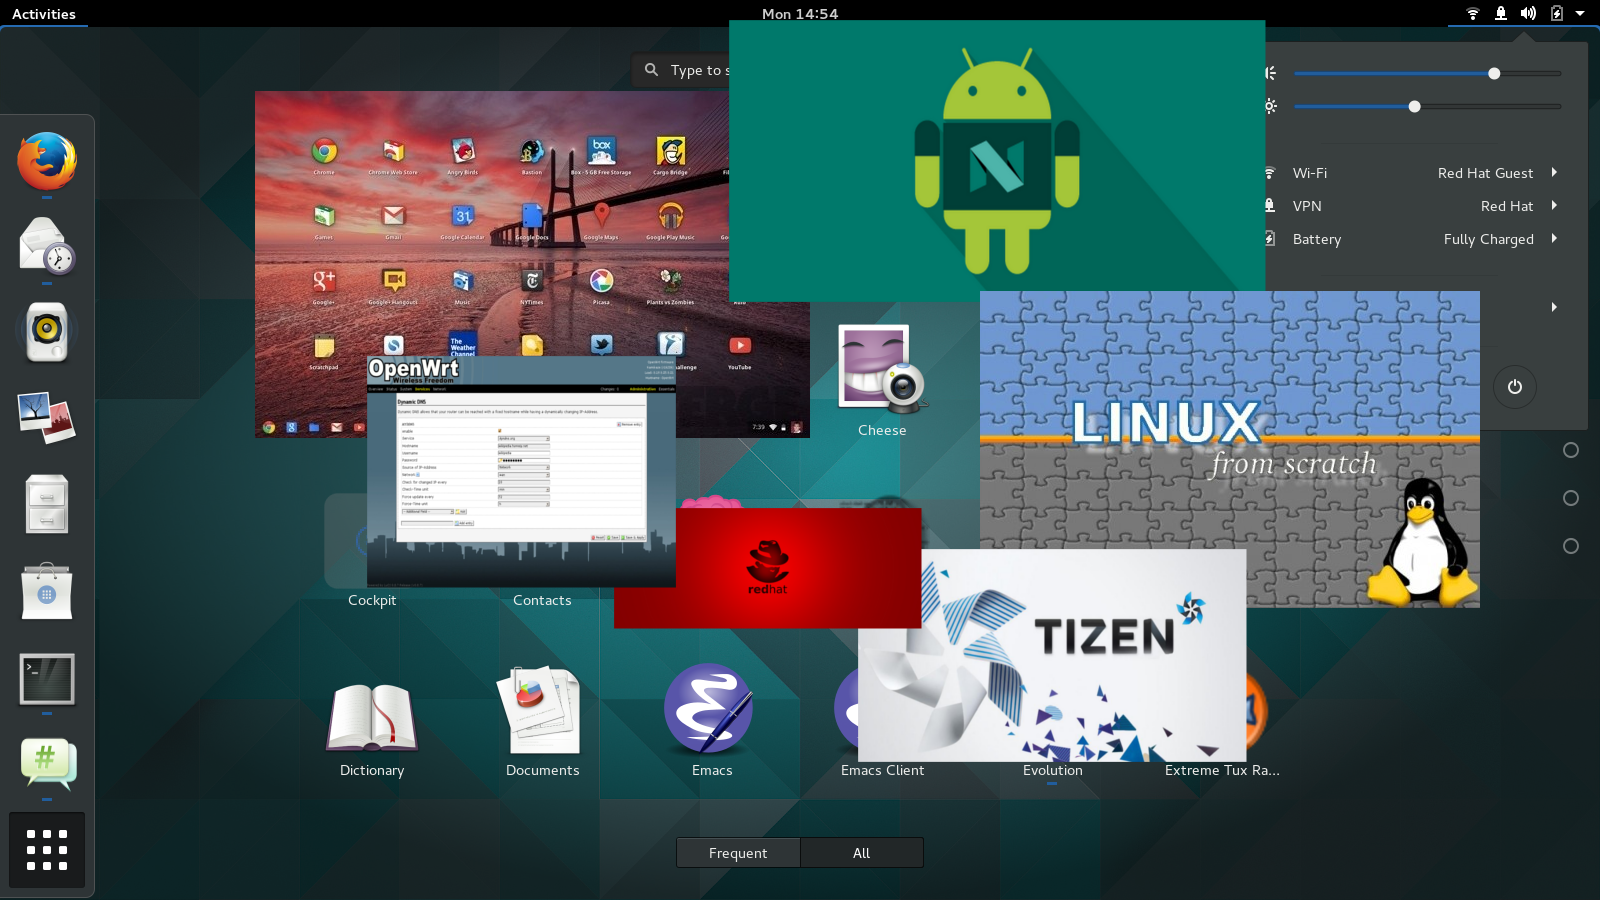Adjust the volume slider in the system menu

pos(1494,73)
